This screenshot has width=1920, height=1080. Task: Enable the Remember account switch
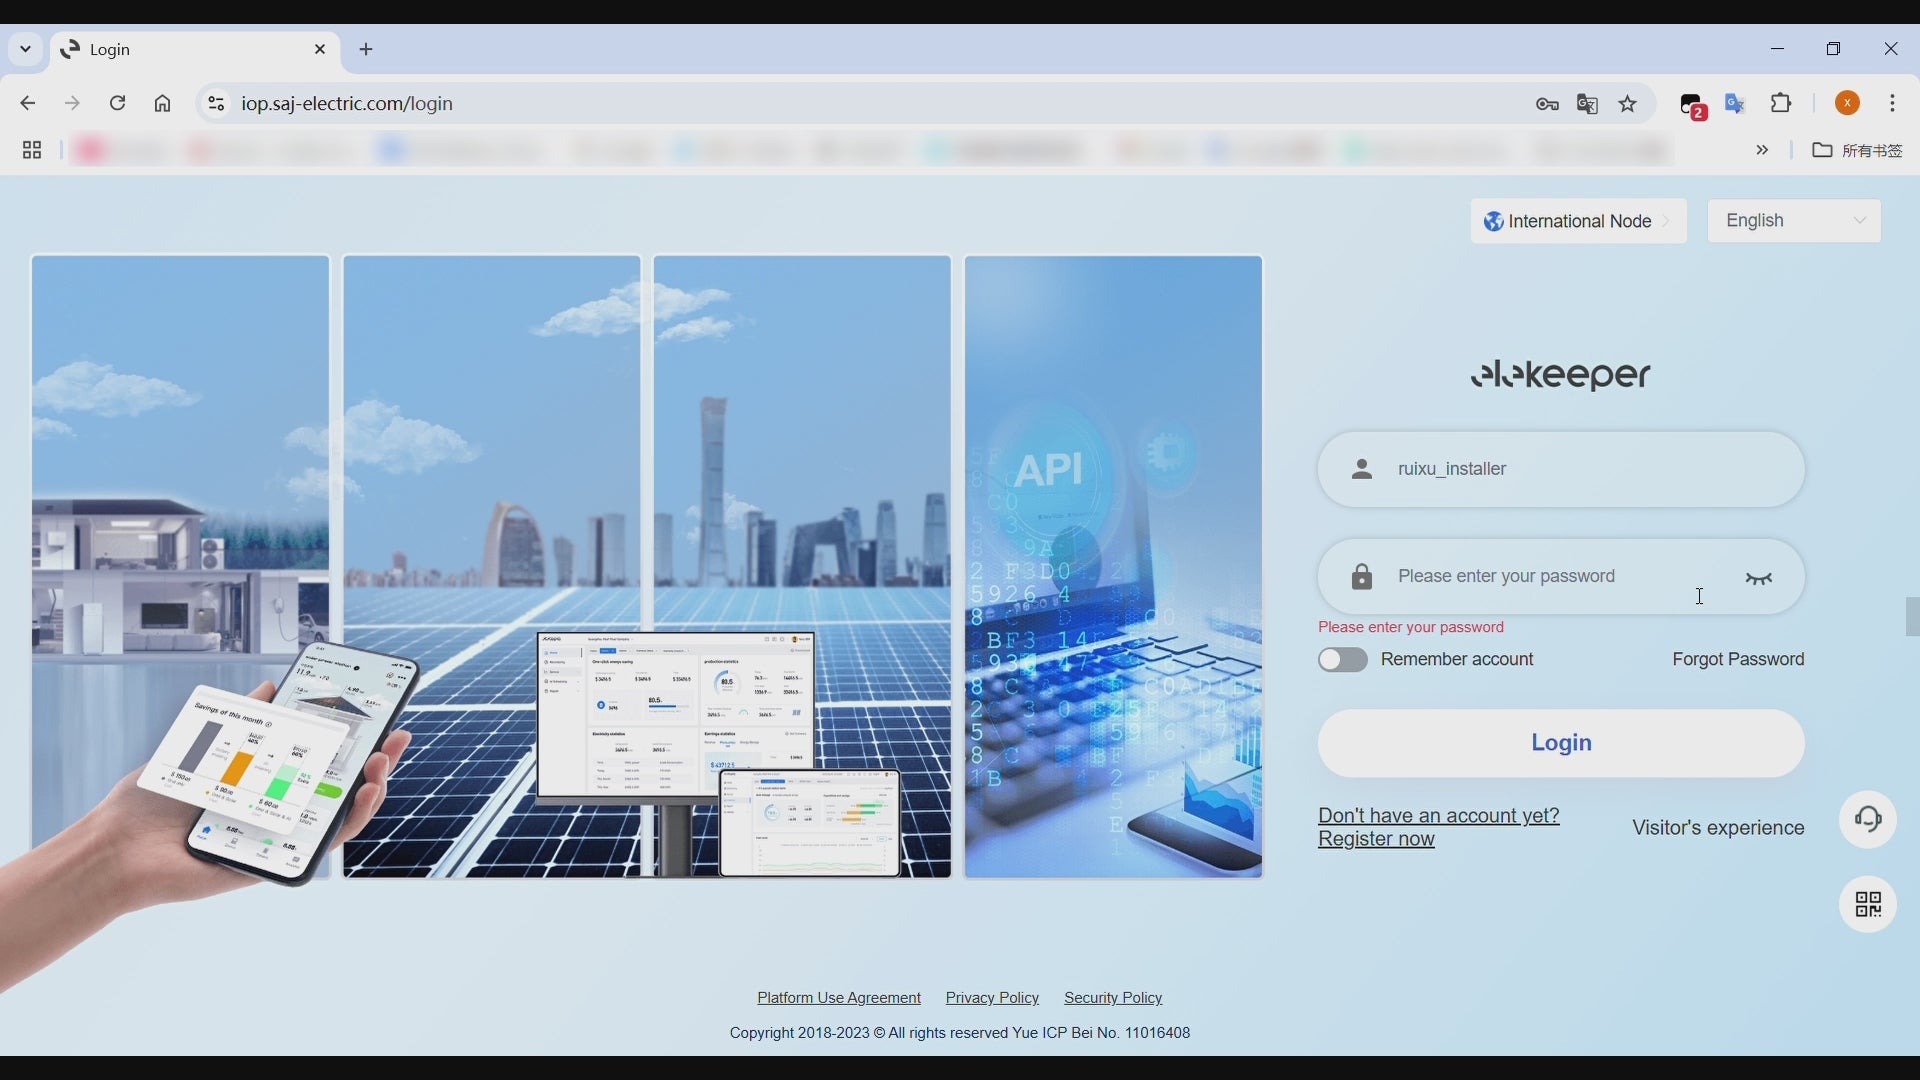[x=1343, y=660]
